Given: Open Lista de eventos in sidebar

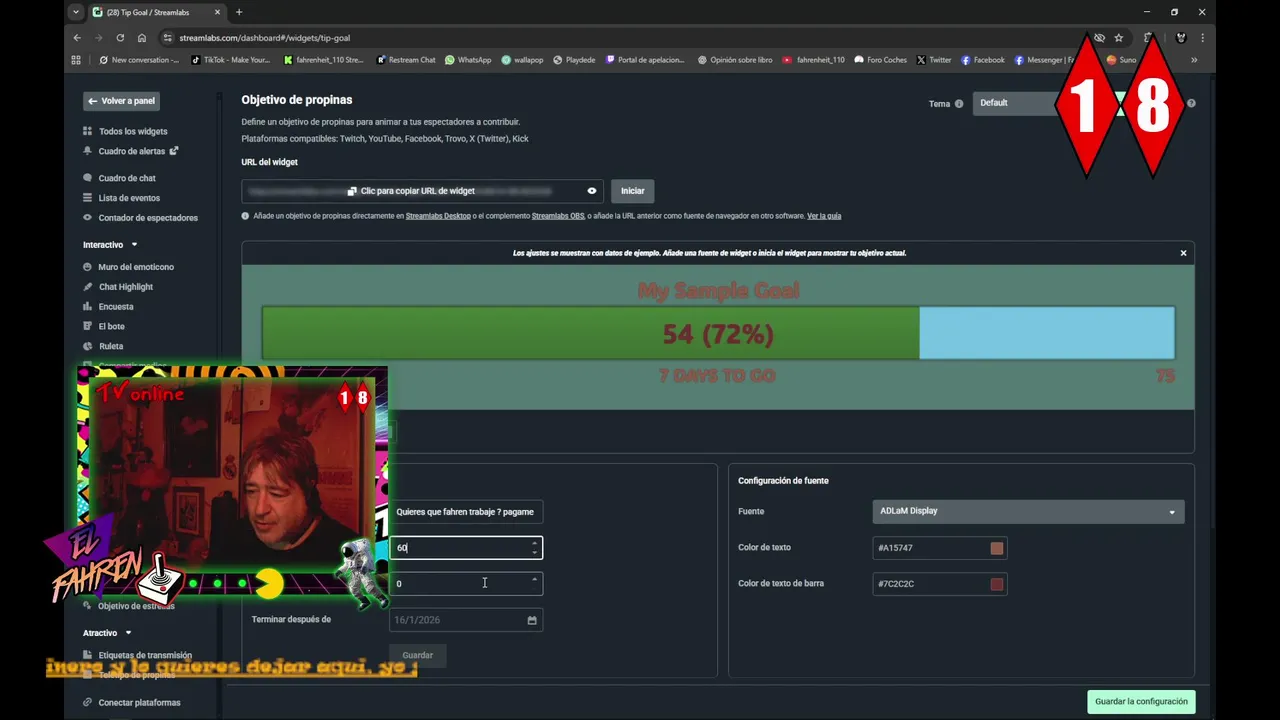Looking at the screenshot, I should pyautogui.click(x=128, y=198).
